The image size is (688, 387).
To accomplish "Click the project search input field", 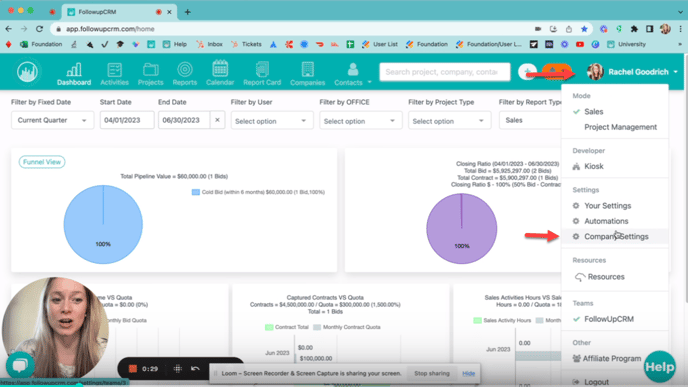I will tap(445, 72).
